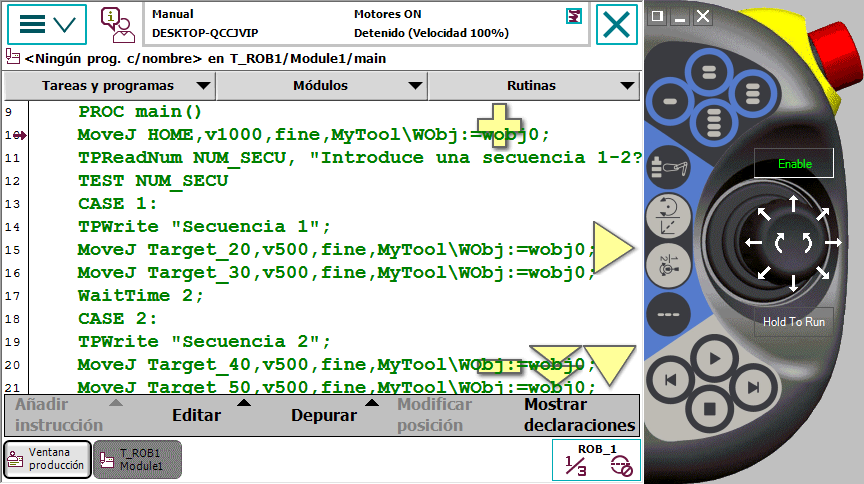Switch to Ventana producción tab
Screen dimensions: 864x484
coord(47,459)
